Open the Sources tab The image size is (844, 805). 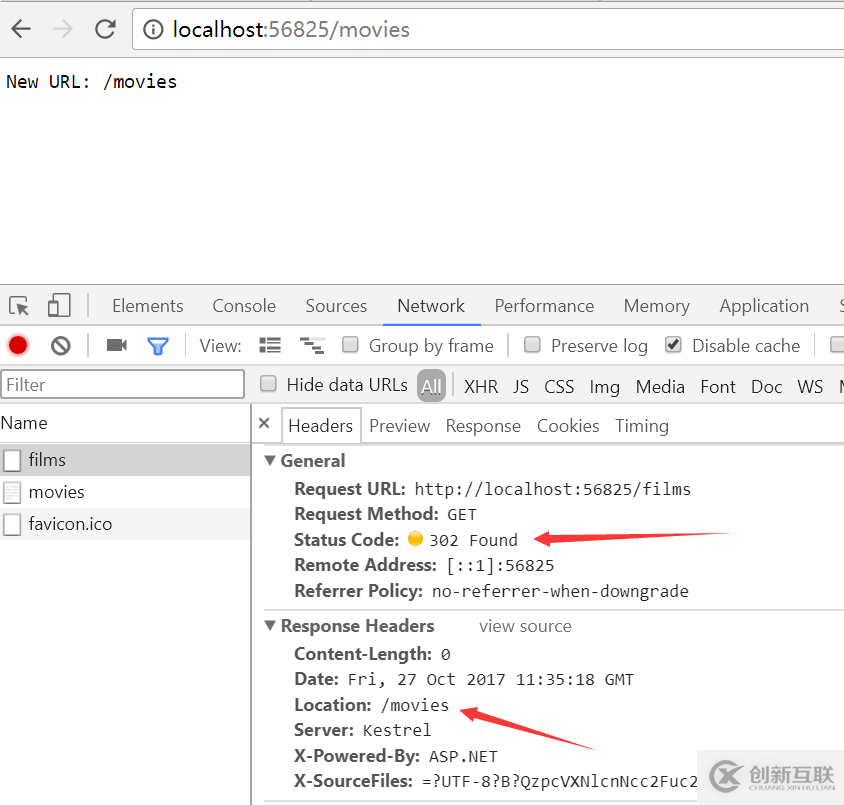coord(336,306)
